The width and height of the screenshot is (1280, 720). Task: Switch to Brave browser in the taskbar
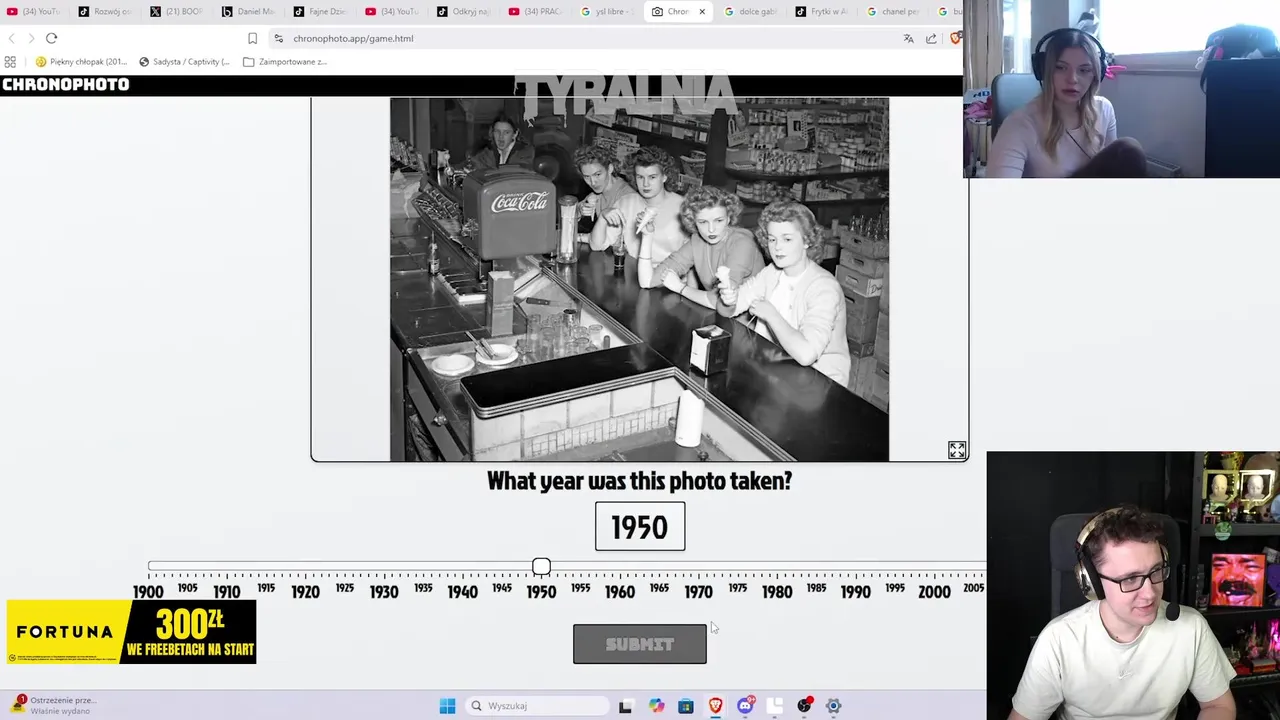click(x=715, y=706)
